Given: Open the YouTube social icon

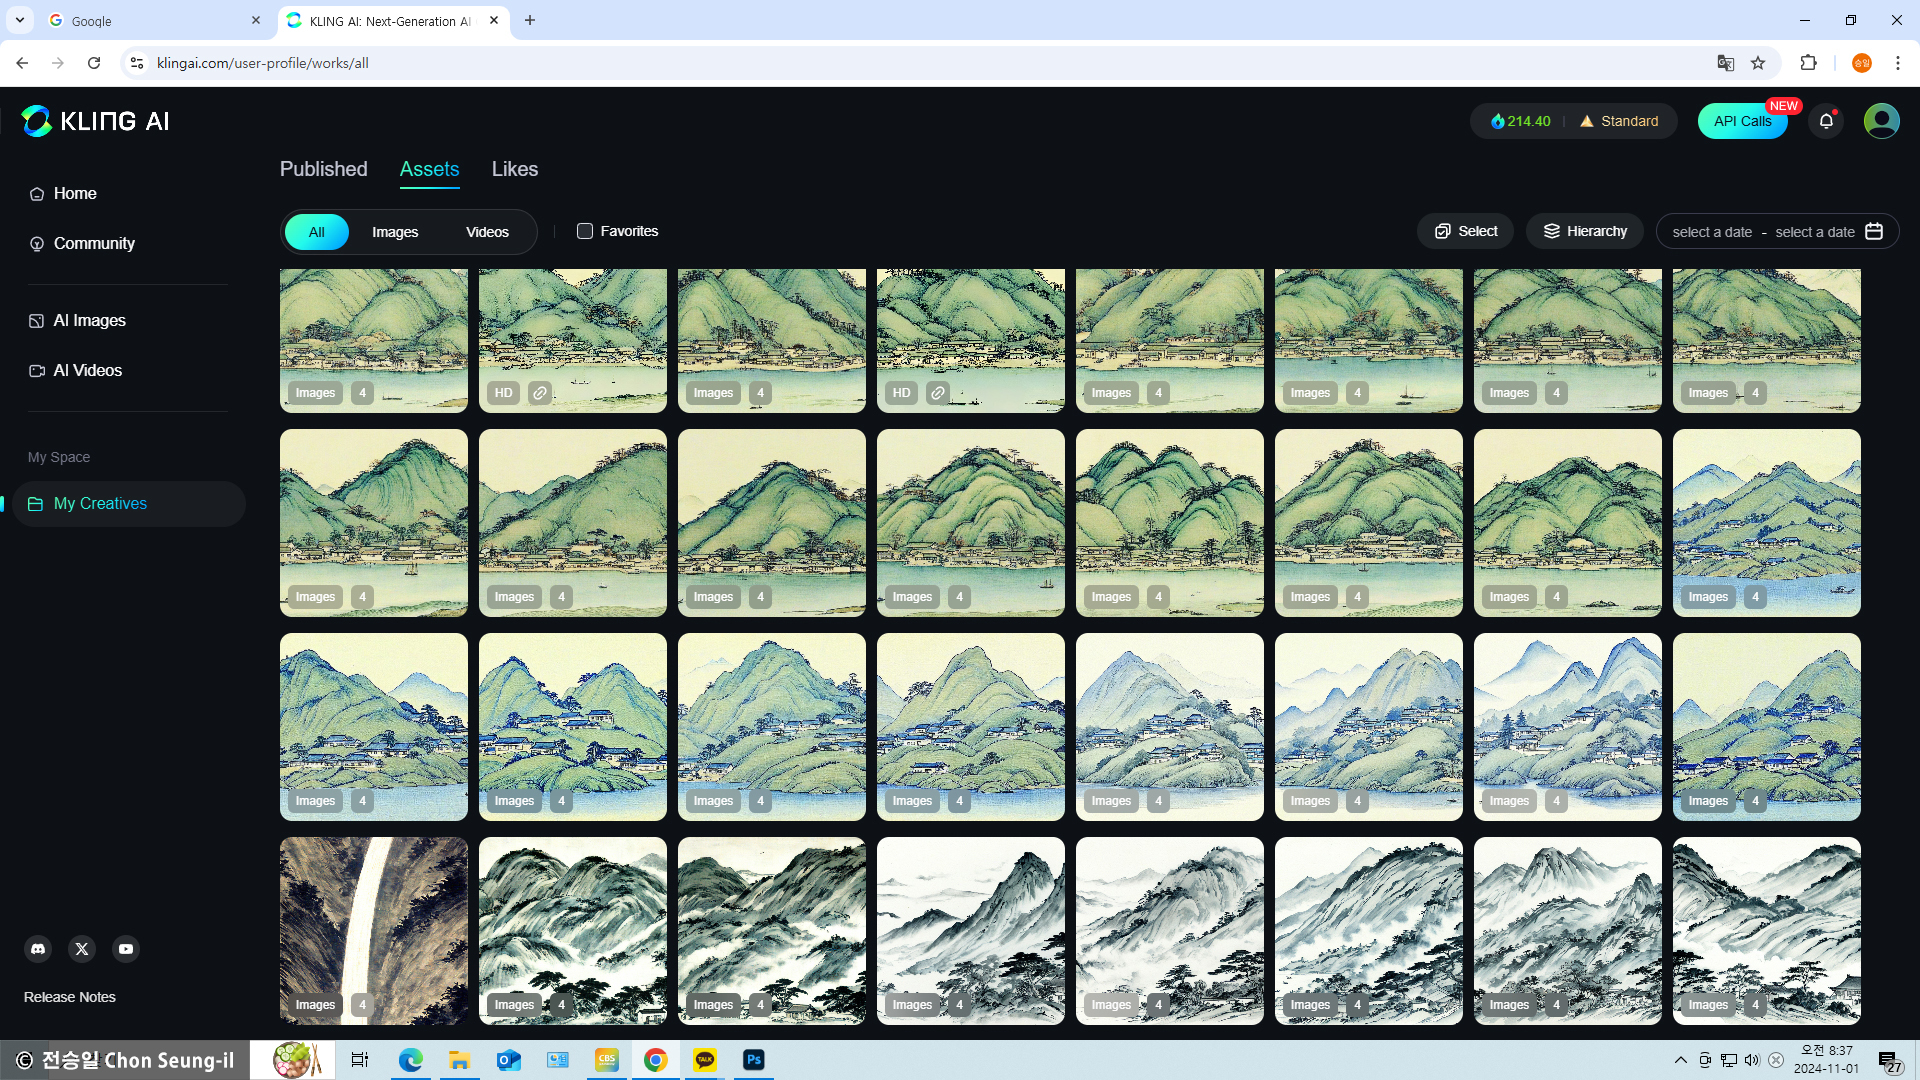Looking at the screenshot, I should [126, 949].
